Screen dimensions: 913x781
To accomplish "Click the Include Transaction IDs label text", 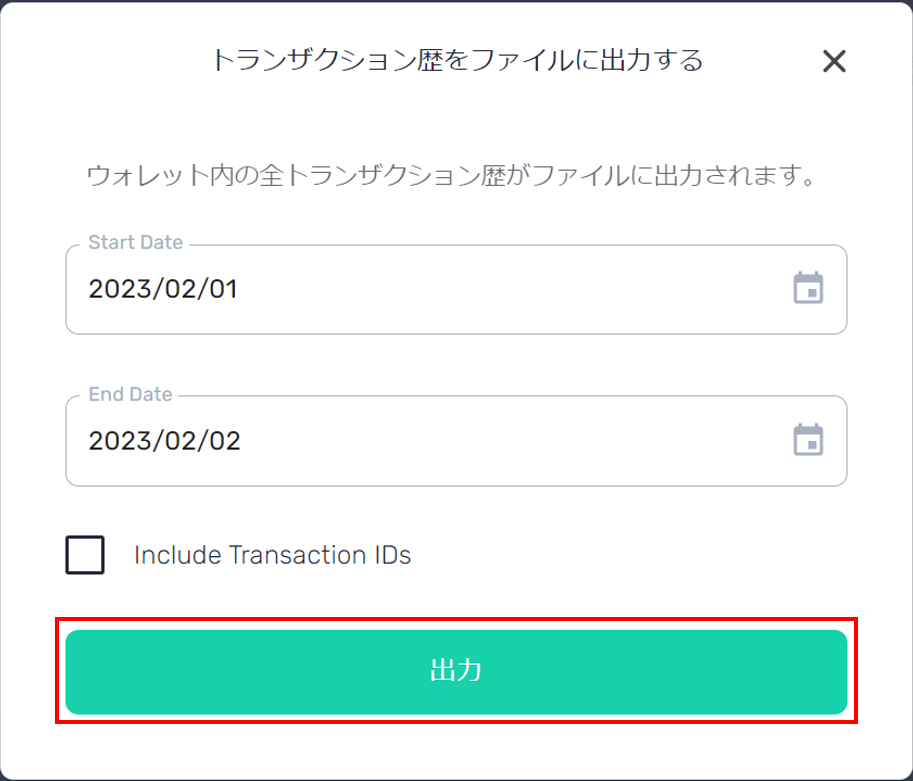I will (273, 555).
